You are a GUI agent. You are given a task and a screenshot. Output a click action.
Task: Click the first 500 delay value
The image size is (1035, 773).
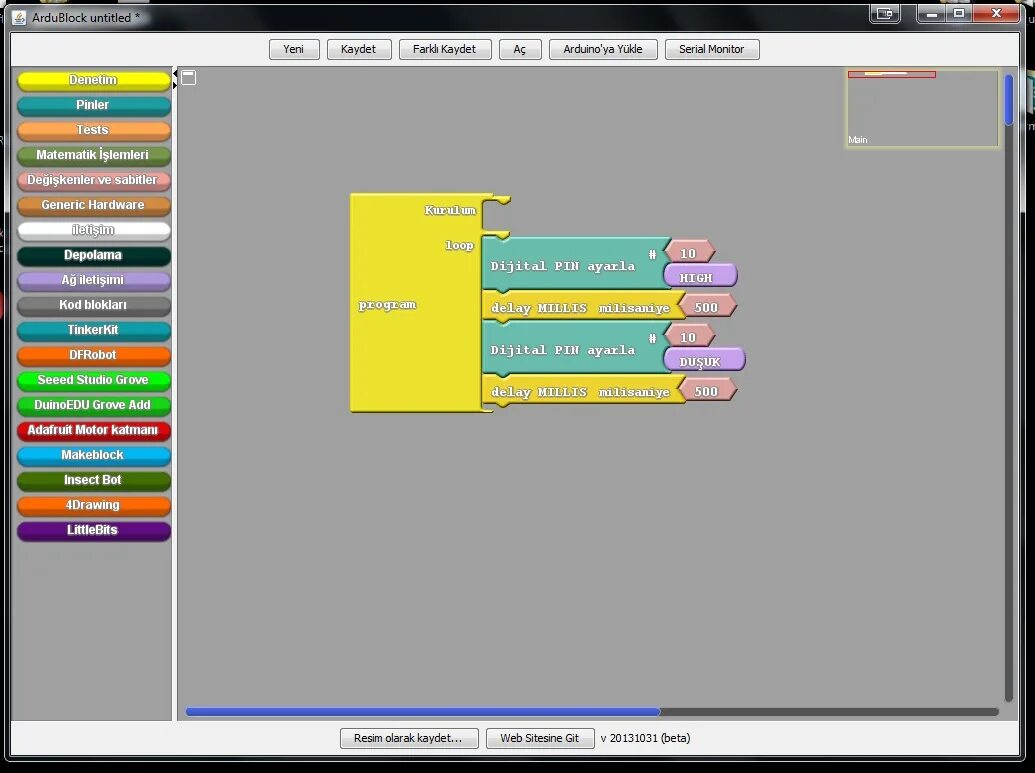[x=707, y=308]
